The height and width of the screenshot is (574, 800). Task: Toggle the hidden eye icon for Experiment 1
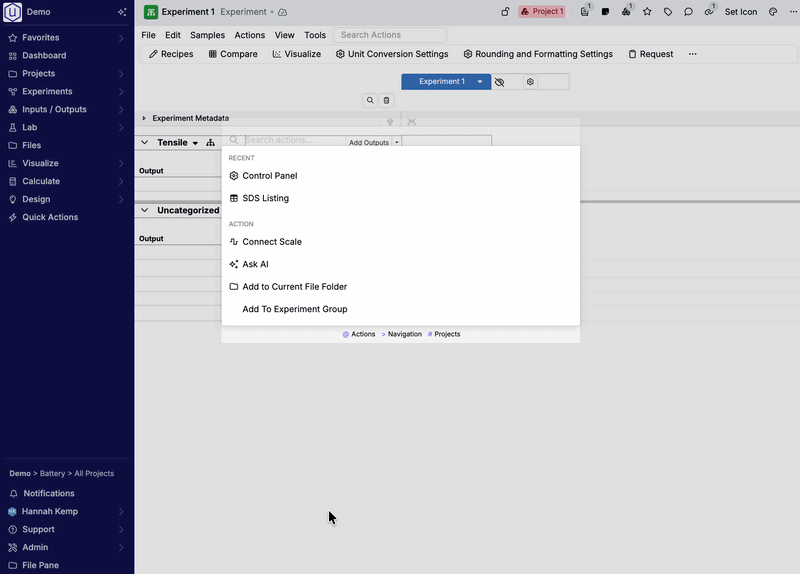(x=500, y=82)
